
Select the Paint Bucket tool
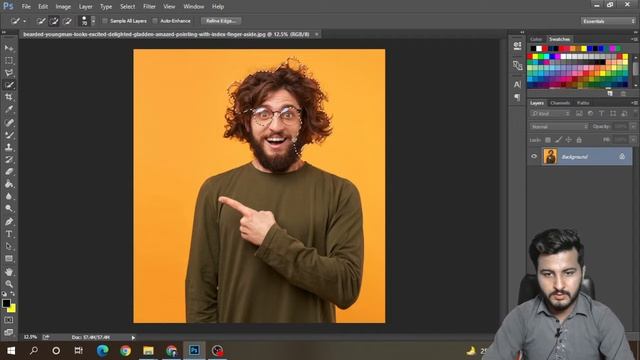click(9, 184)
